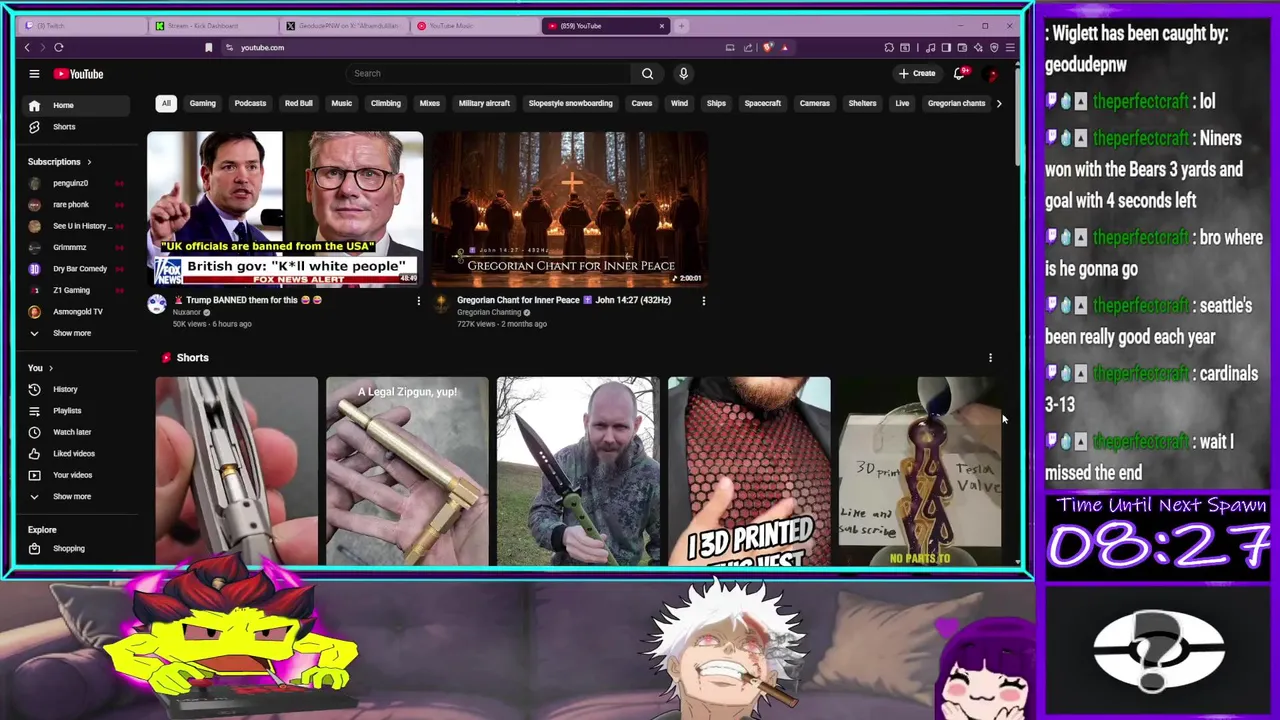The height and width of the screenshot is (720, 1280).
Task: Open the penguinz0 subscription
Action: click(75, 183)
